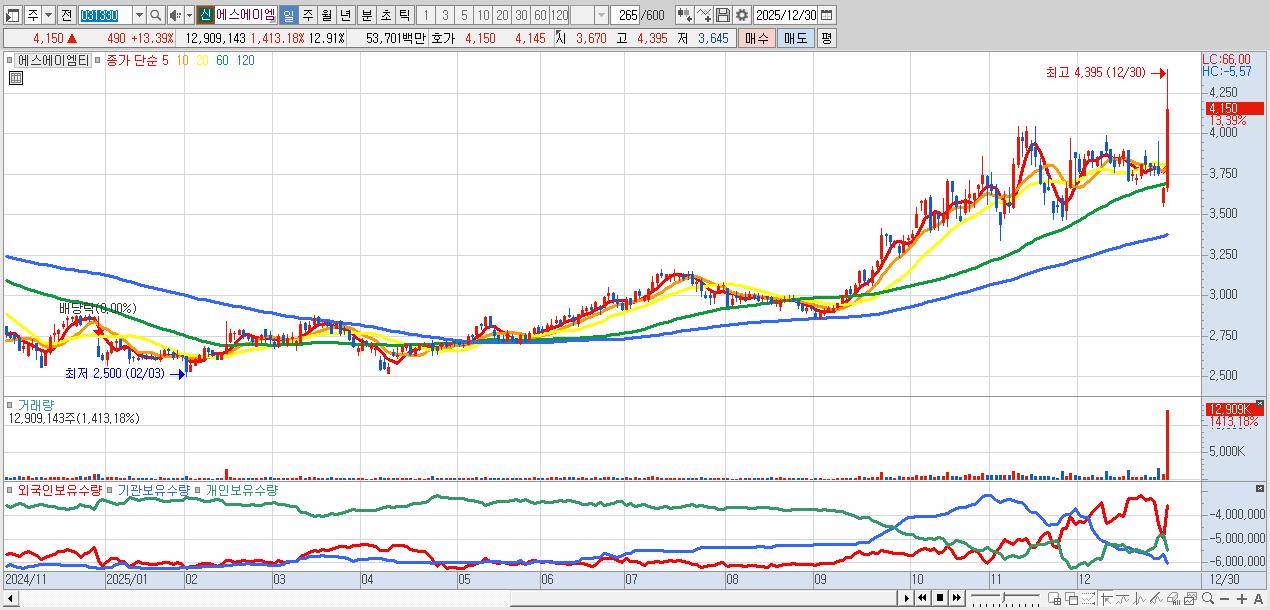The width and height of the screenshot is (1270, 610).
Task: Open the date calendar picker
Action: [827, 15]
